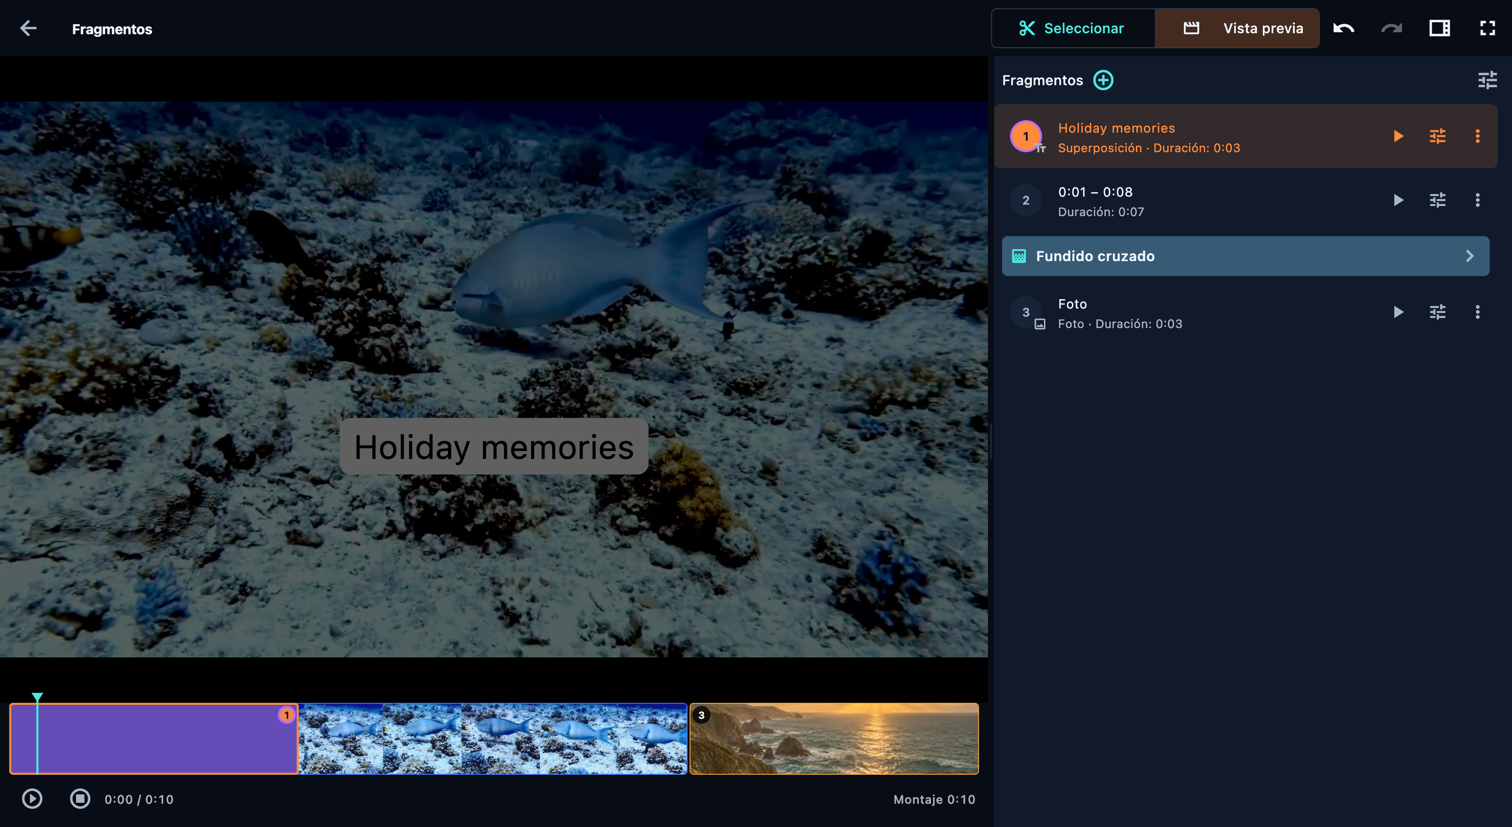This screenshot has width=1512, height=827.
Task: Open adjustments for Holiday memories fragment
Action: pyautogui.click(x=1438, y=136)
